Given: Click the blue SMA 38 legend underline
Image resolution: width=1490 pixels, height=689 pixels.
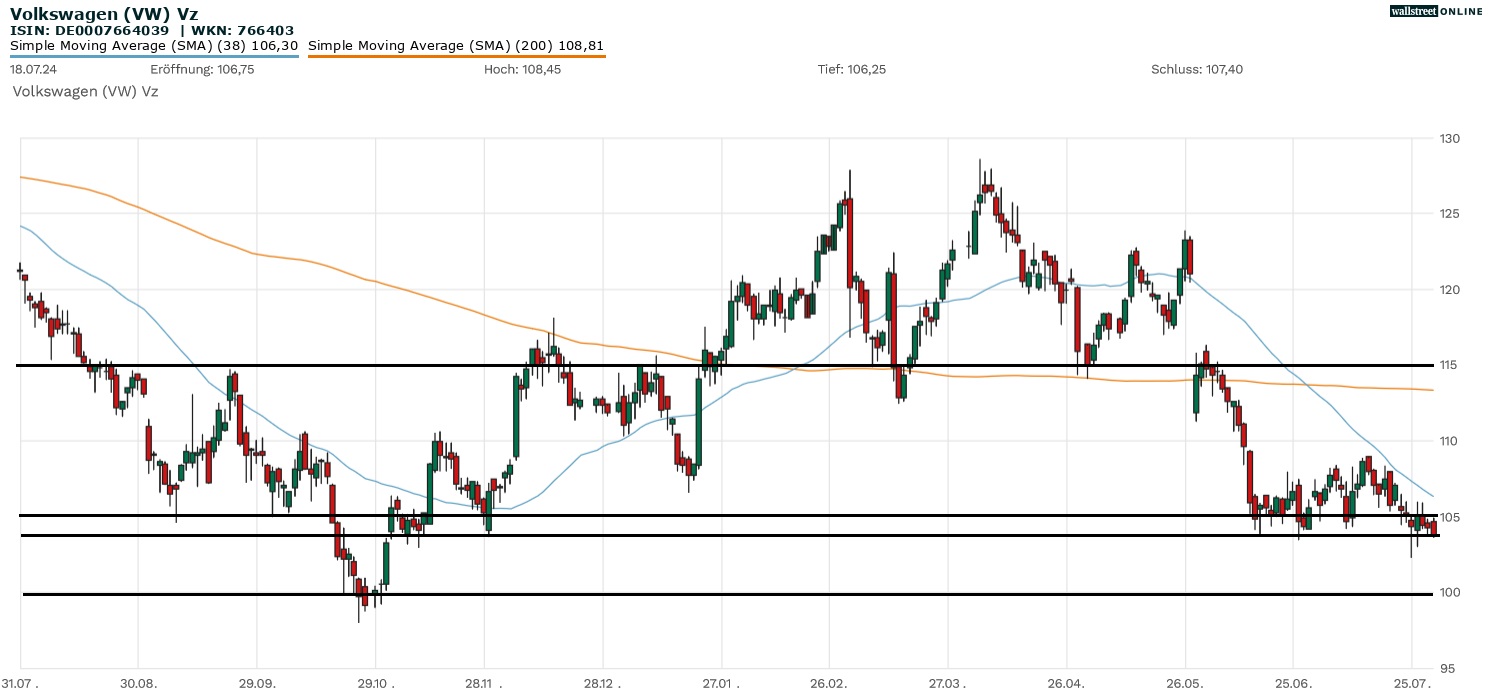Looking at the screenshot, I should [x=154, y=56].
